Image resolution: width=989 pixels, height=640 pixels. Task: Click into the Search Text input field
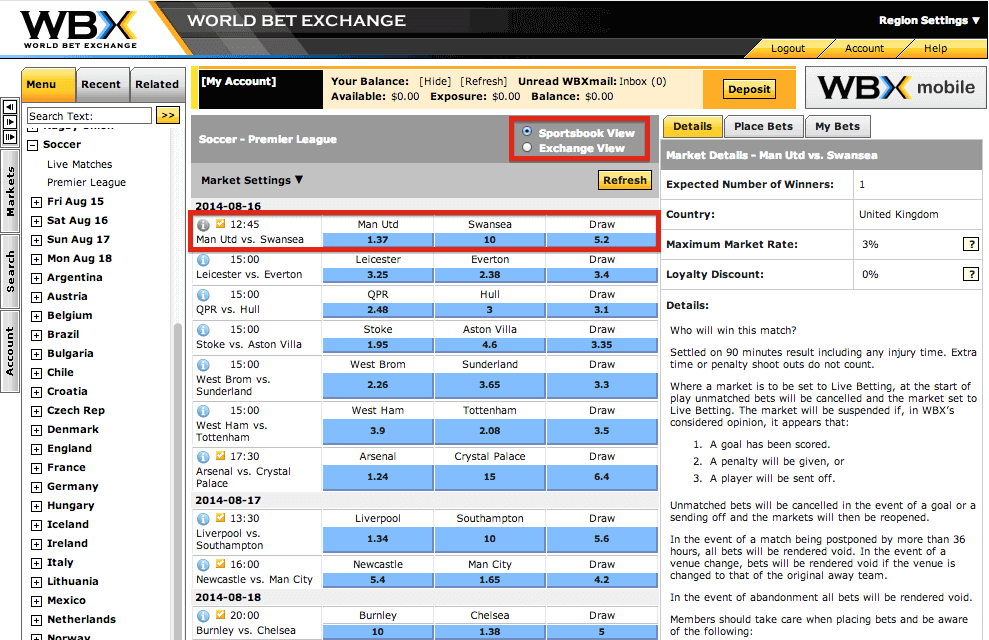[x=89, y=116]
